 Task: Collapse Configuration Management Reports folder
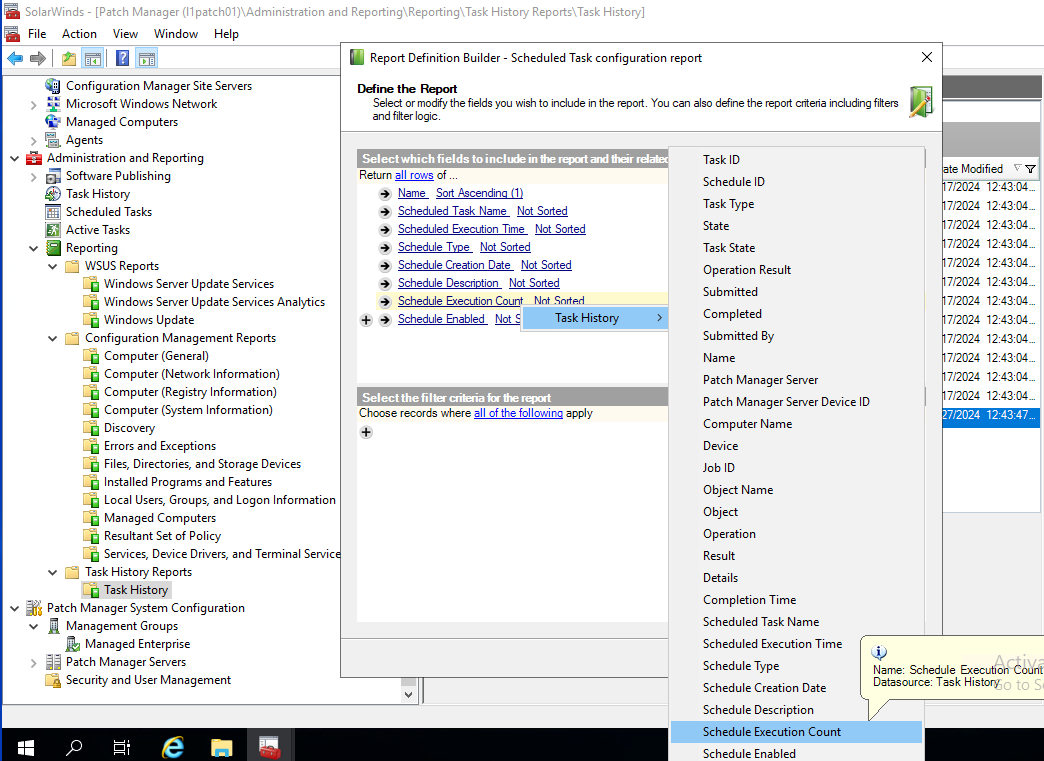click(53, 338)
